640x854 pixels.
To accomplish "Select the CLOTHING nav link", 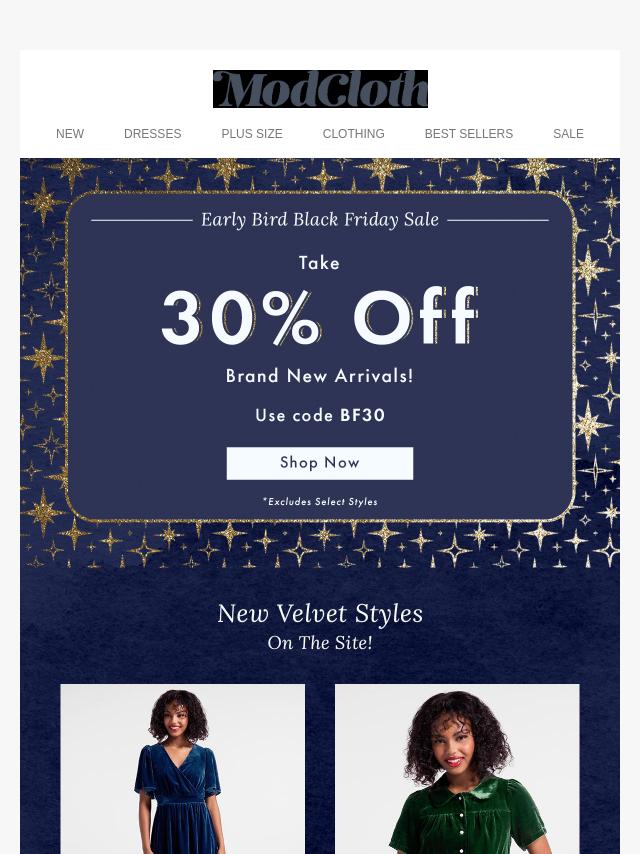I will pyautogui.click(x=353, y=133).
